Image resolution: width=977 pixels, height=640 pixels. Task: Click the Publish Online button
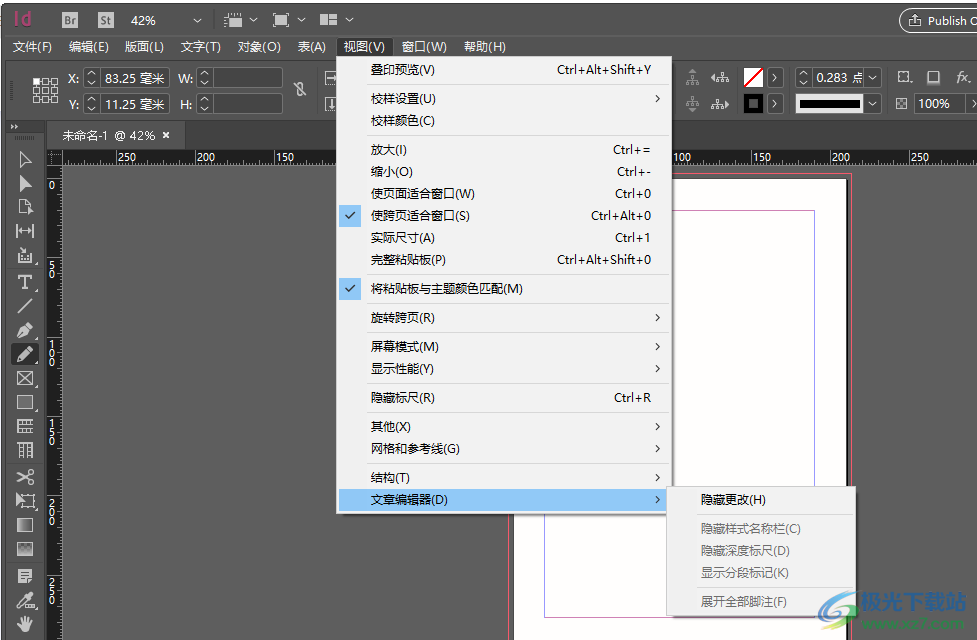pyautogui.click(x=938, y=19)
